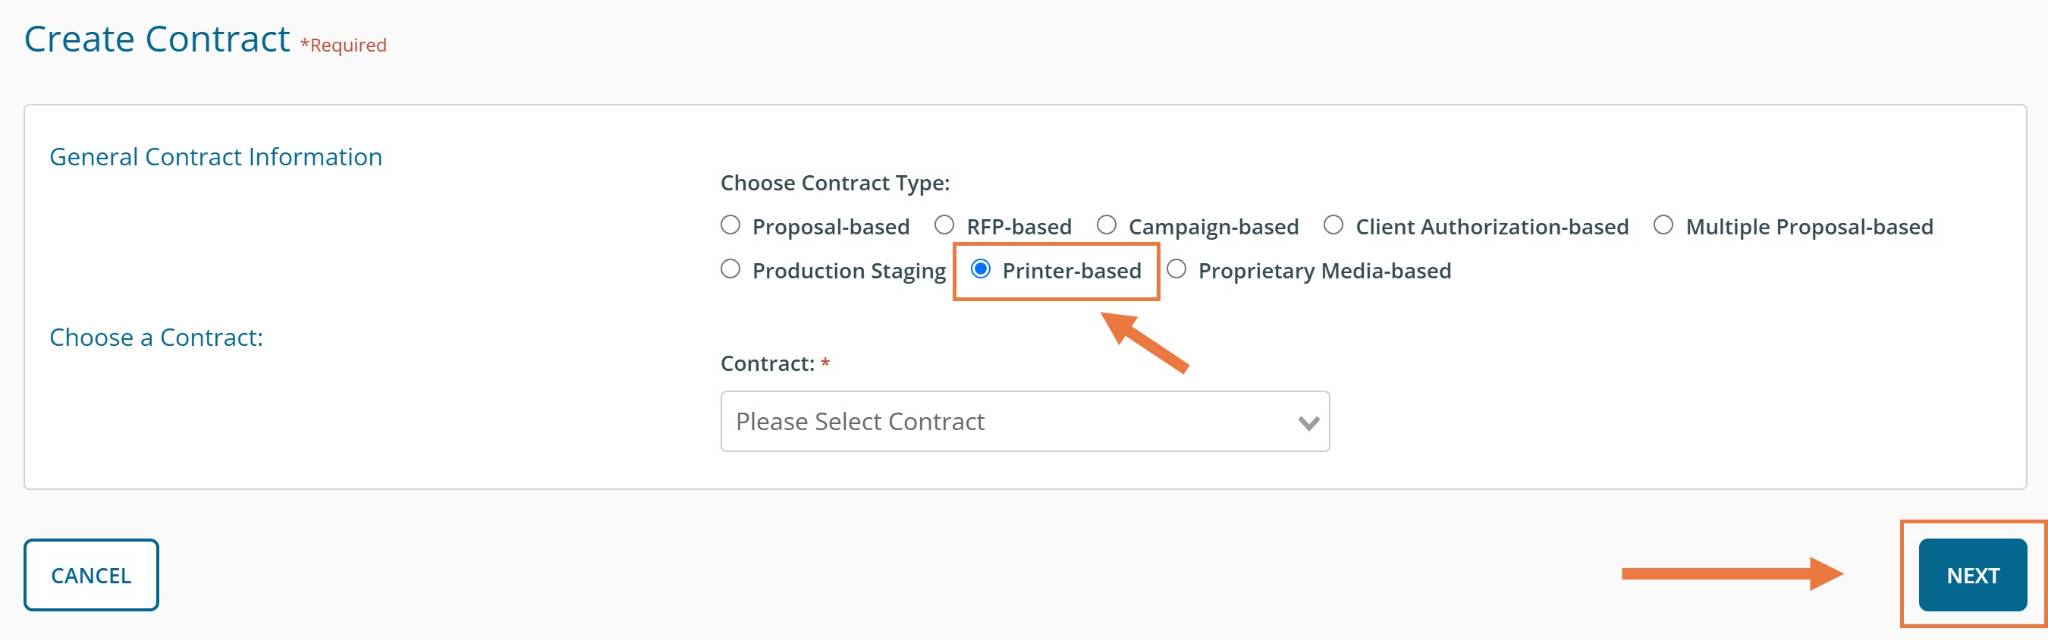The height and width of the screenshot is (640, 2048).
Task: Select the Proposal-based contract type
Action: pyautogui.click(x=731, y=225)
